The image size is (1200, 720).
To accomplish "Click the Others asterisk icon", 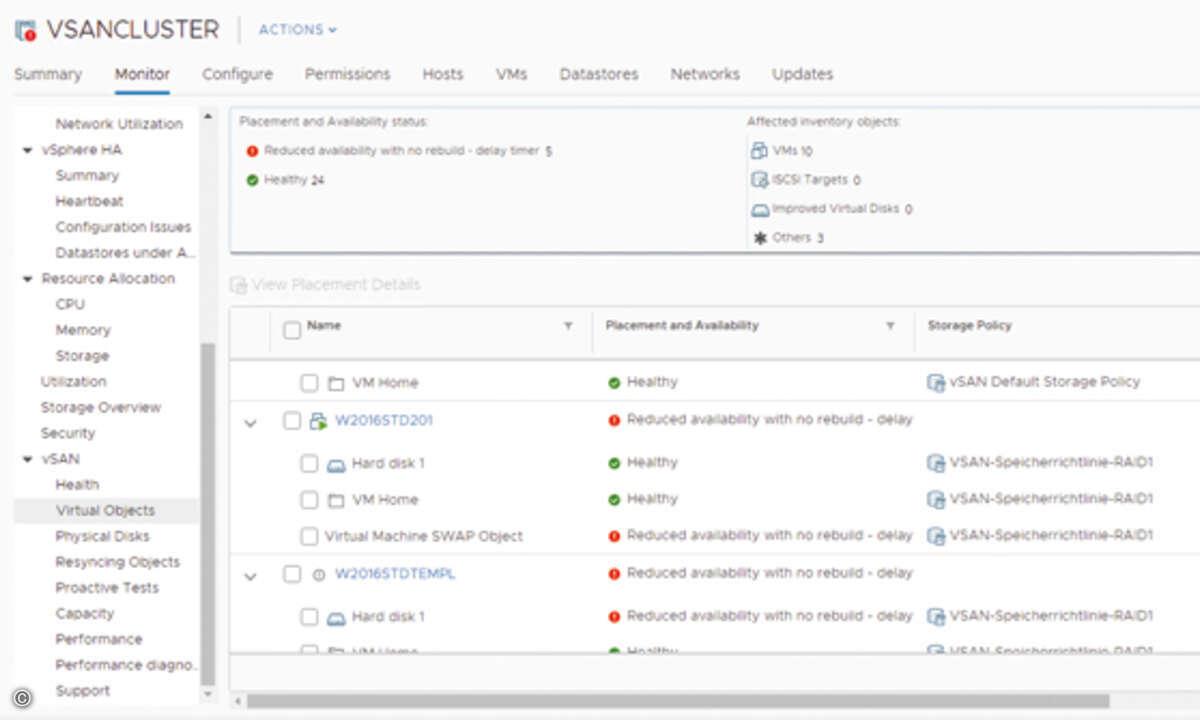I will pos(759,238).
